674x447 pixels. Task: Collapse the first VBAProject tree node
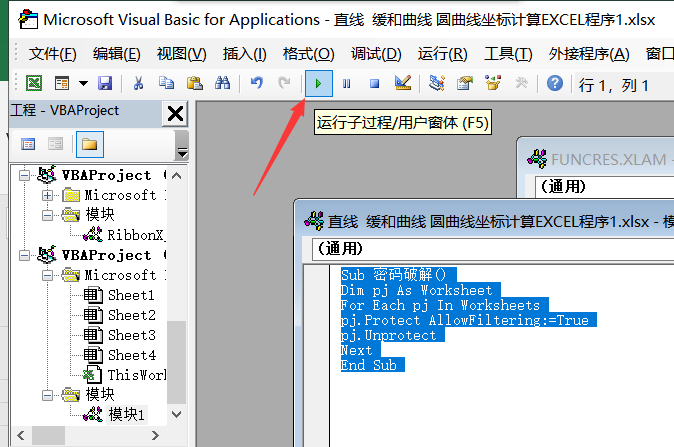tap(25, 175)
